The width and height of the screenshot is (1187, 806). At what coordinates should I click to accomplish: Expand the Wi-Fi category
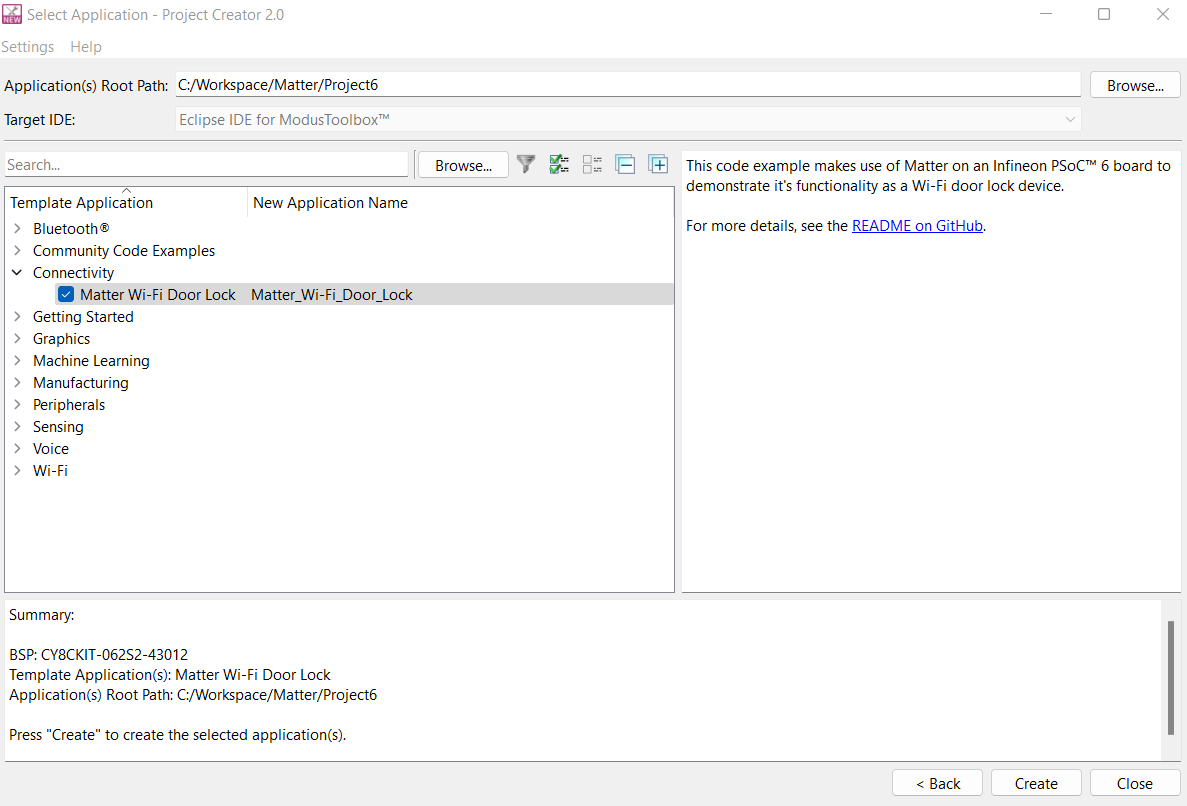pos(17,470)
